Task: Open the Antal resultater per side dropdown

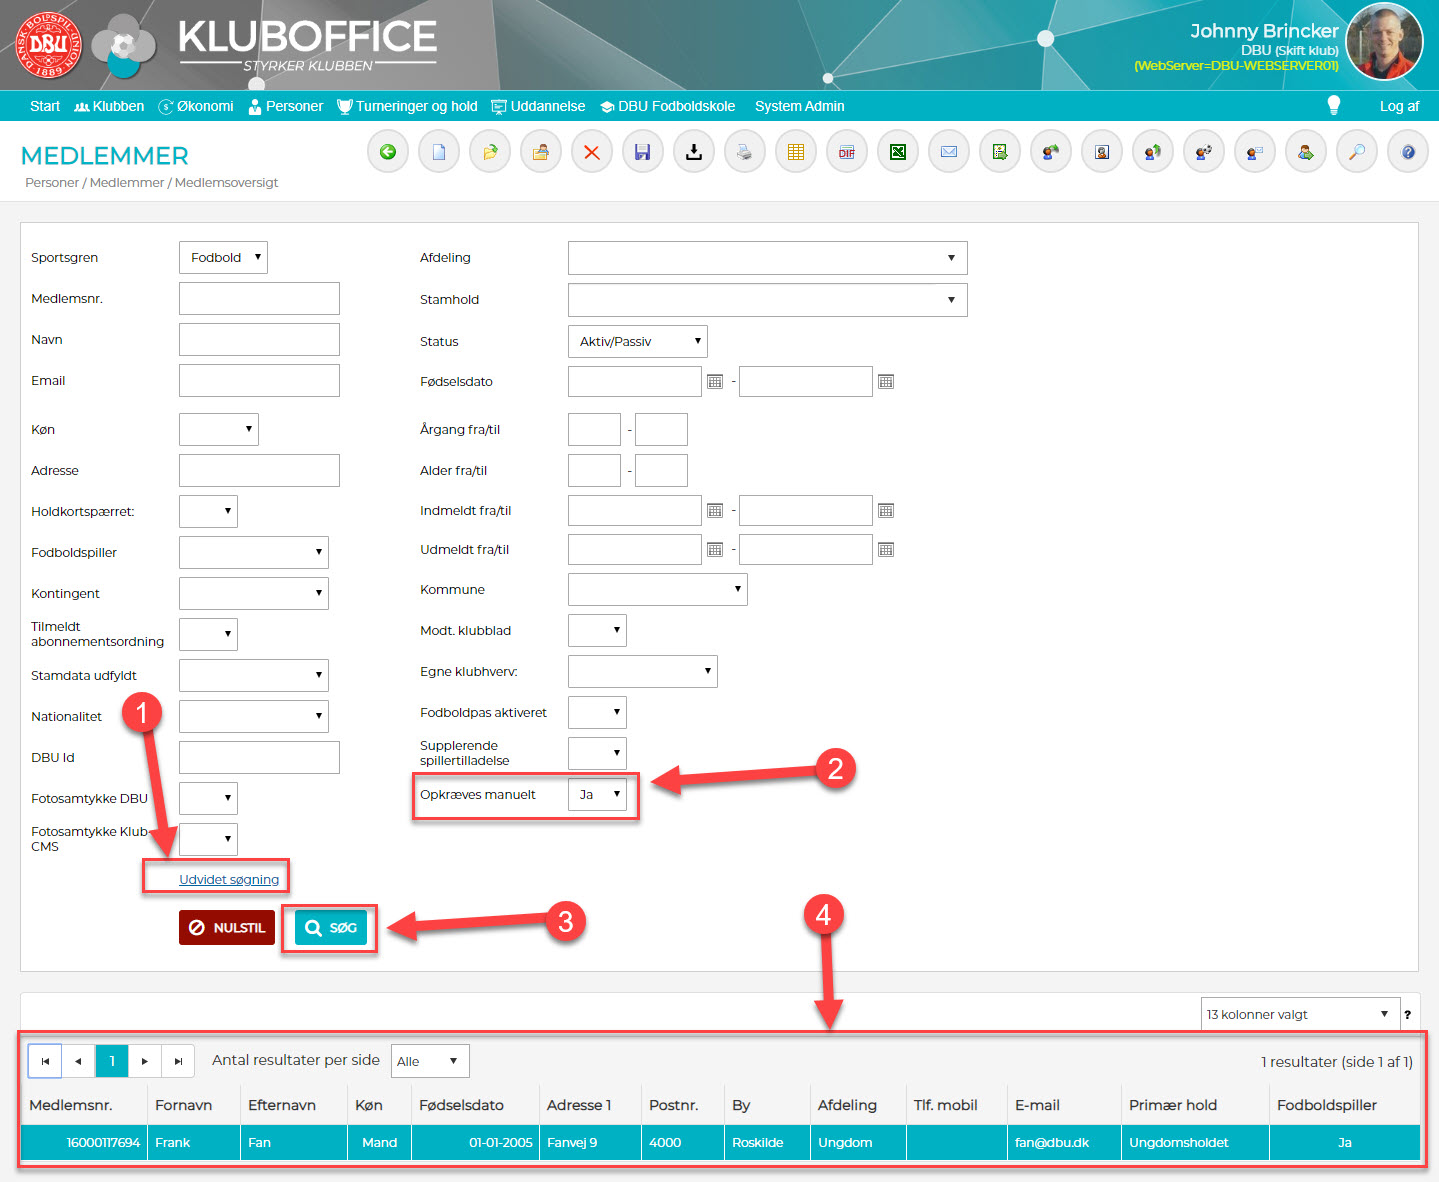Action: point(430,1061)
